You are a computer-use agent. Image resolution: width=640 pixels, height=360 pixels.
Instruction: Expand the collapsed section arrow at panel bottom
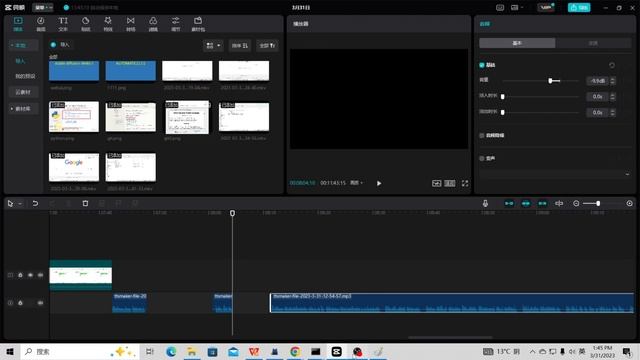pos(627,174)
